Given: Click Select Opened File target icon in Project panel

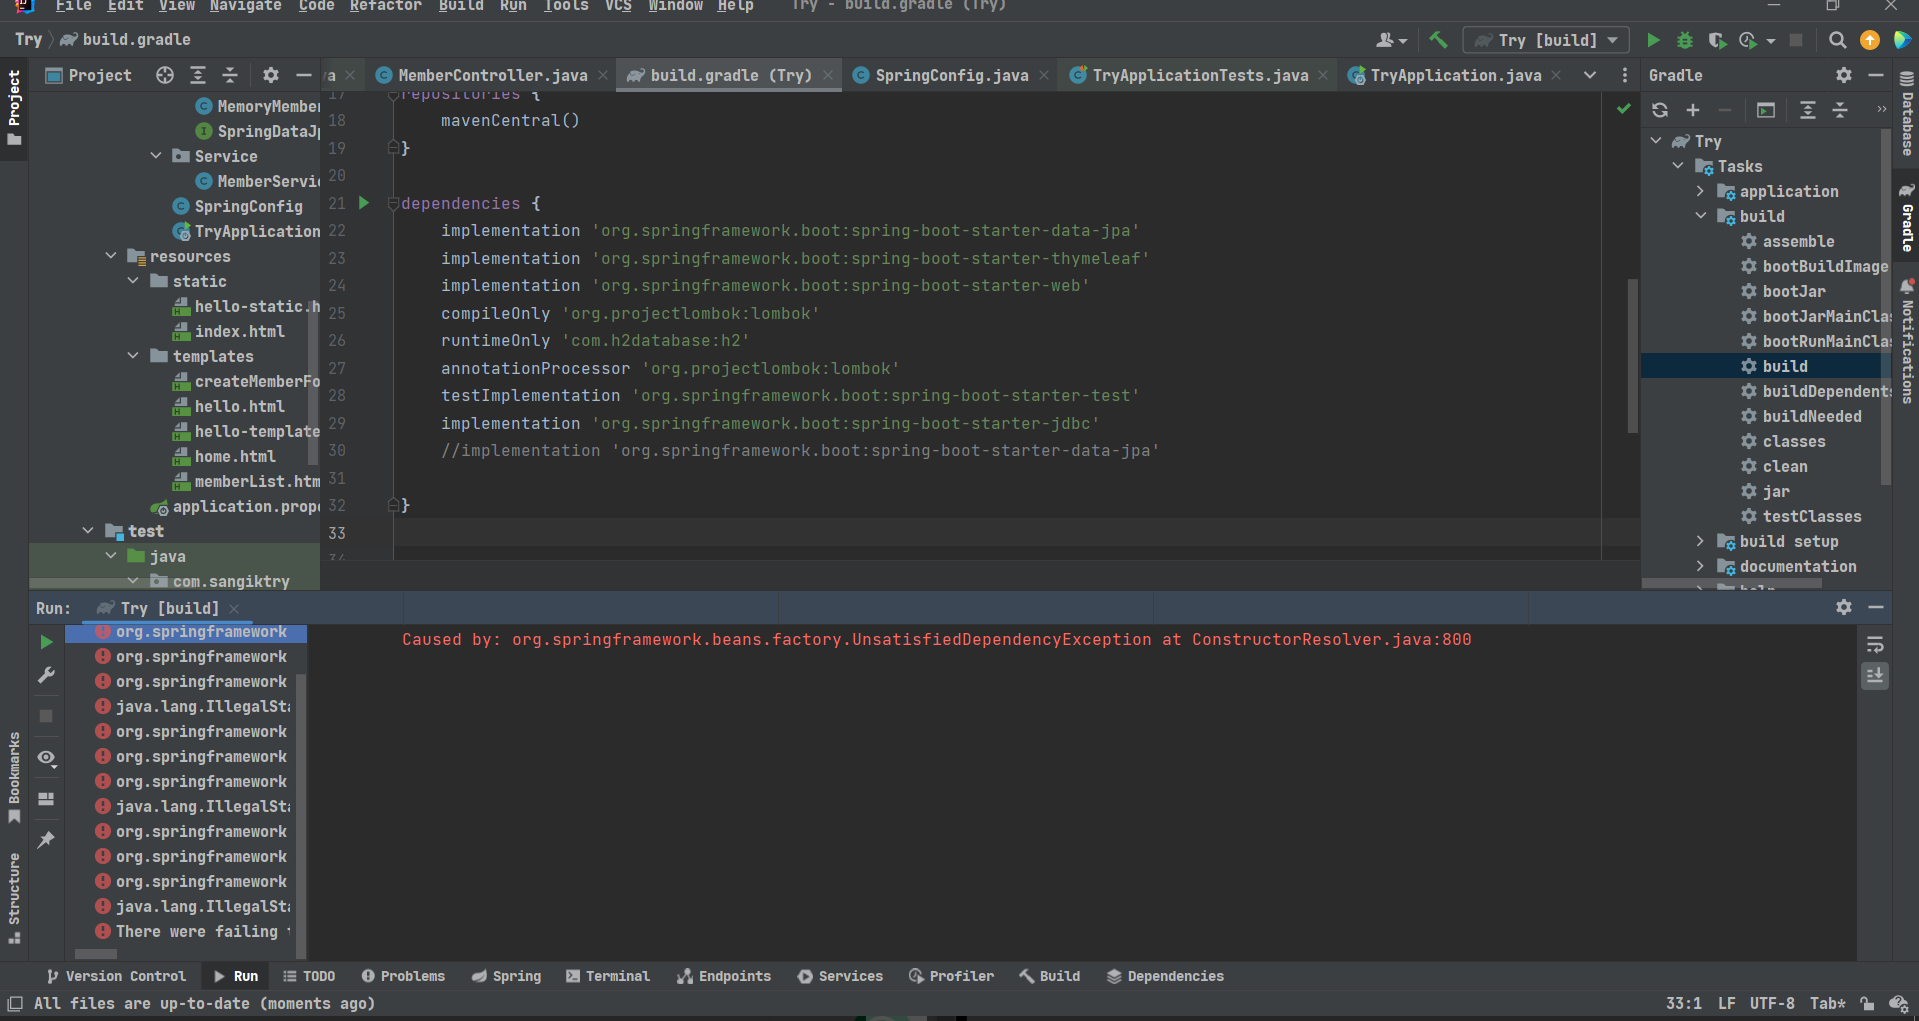Looking at the screenshot, I should (x=165, y=75).
